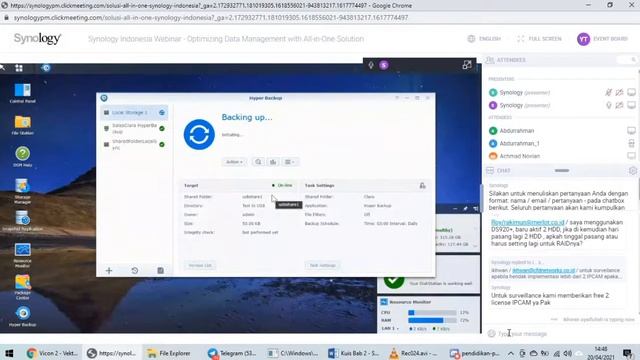Toggle camera icon for first Synology presenter

(620, 93)
